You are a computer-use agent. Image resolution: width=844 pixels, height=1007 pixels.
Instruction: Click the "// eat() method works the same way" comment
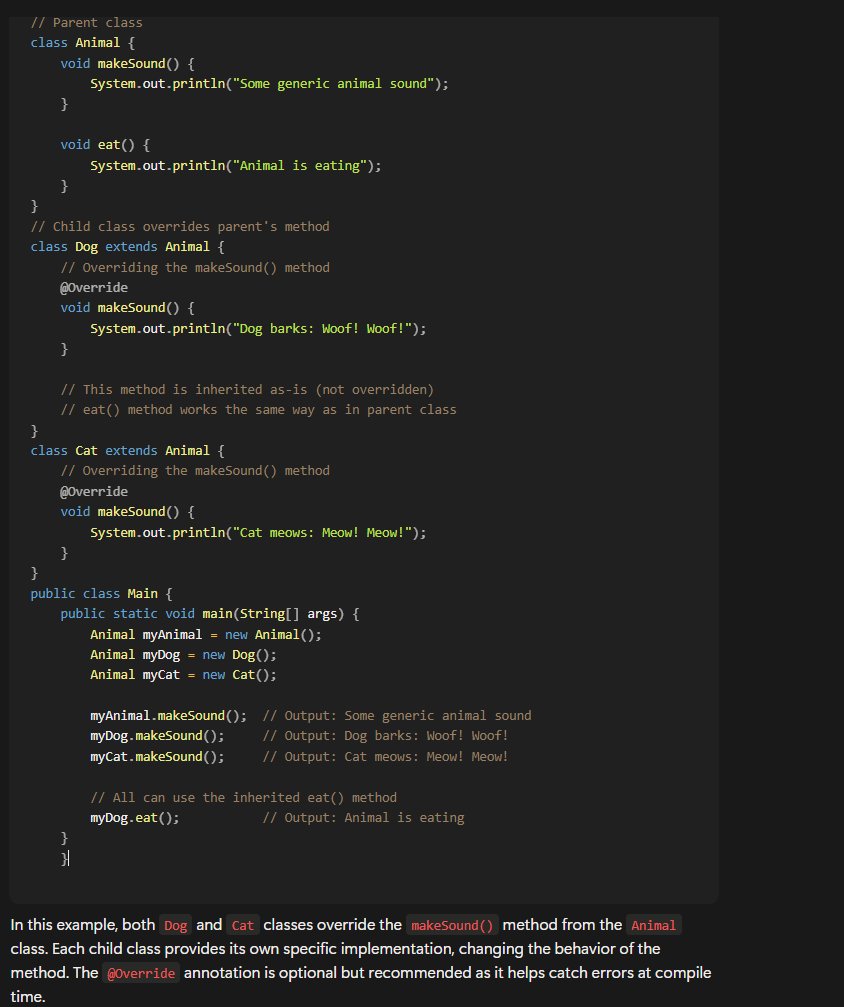click(x=258, y=410)
